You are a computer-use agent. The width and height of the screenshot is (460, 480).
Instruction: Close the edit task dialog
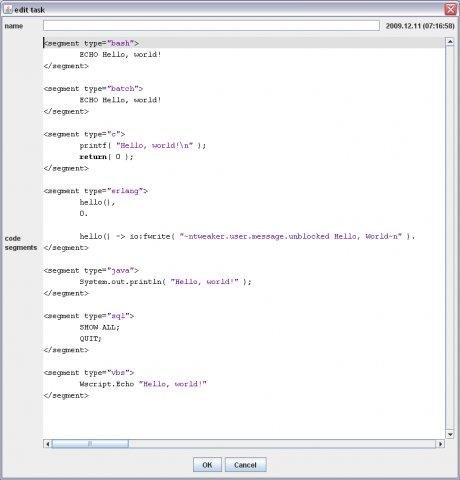pos(450,9)
